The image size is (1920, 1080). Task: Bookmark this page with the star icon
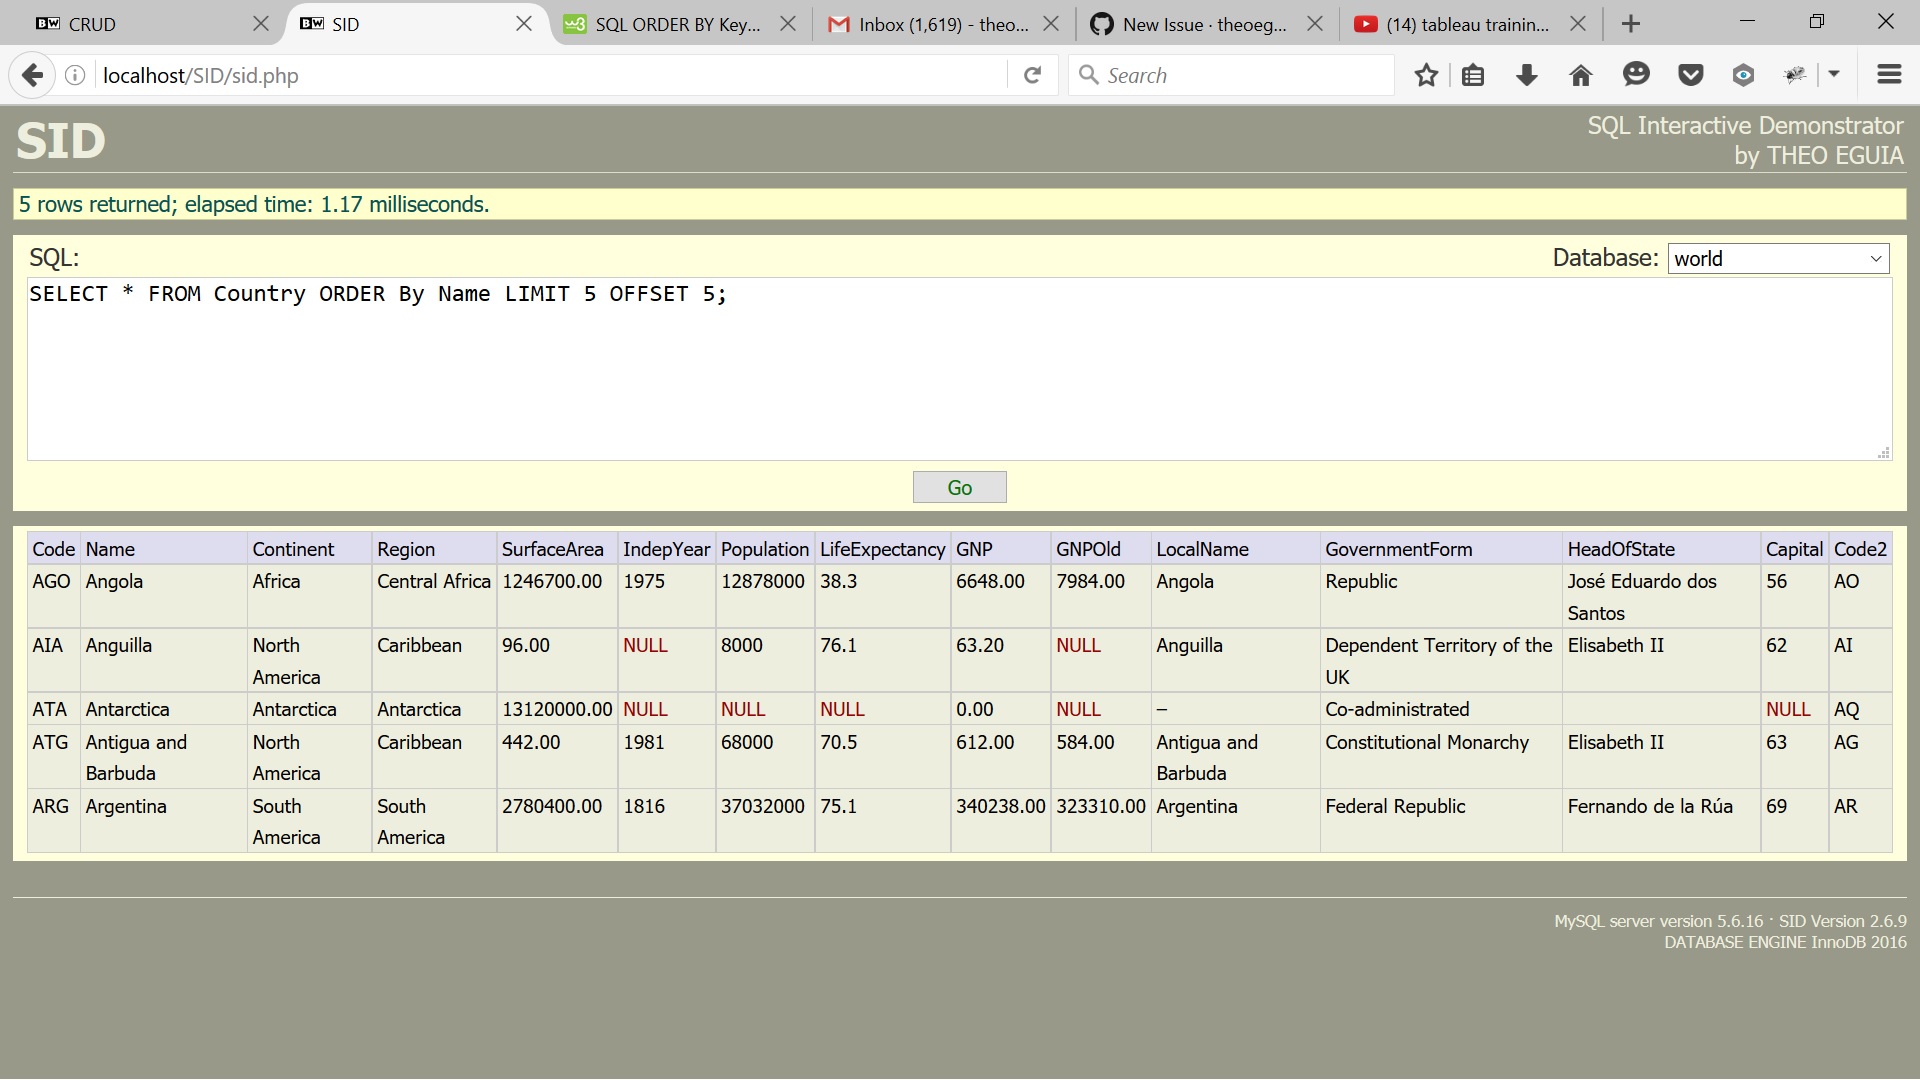[1426, 74]
